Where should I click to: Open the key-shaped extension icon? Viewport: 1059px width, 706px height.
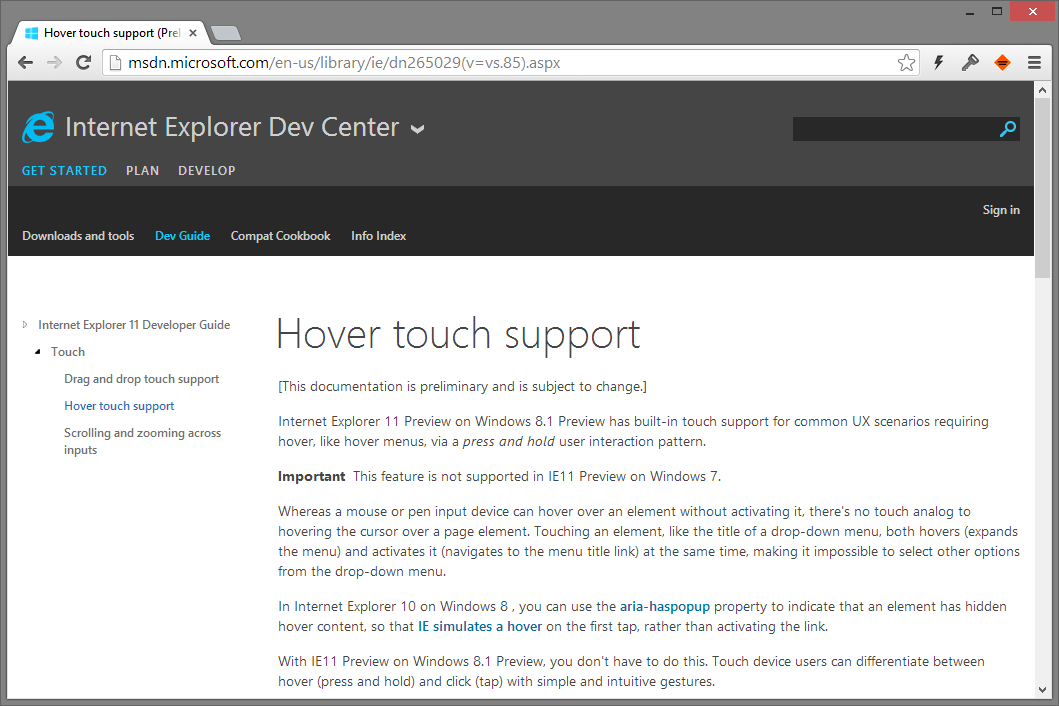coord(970,62)
